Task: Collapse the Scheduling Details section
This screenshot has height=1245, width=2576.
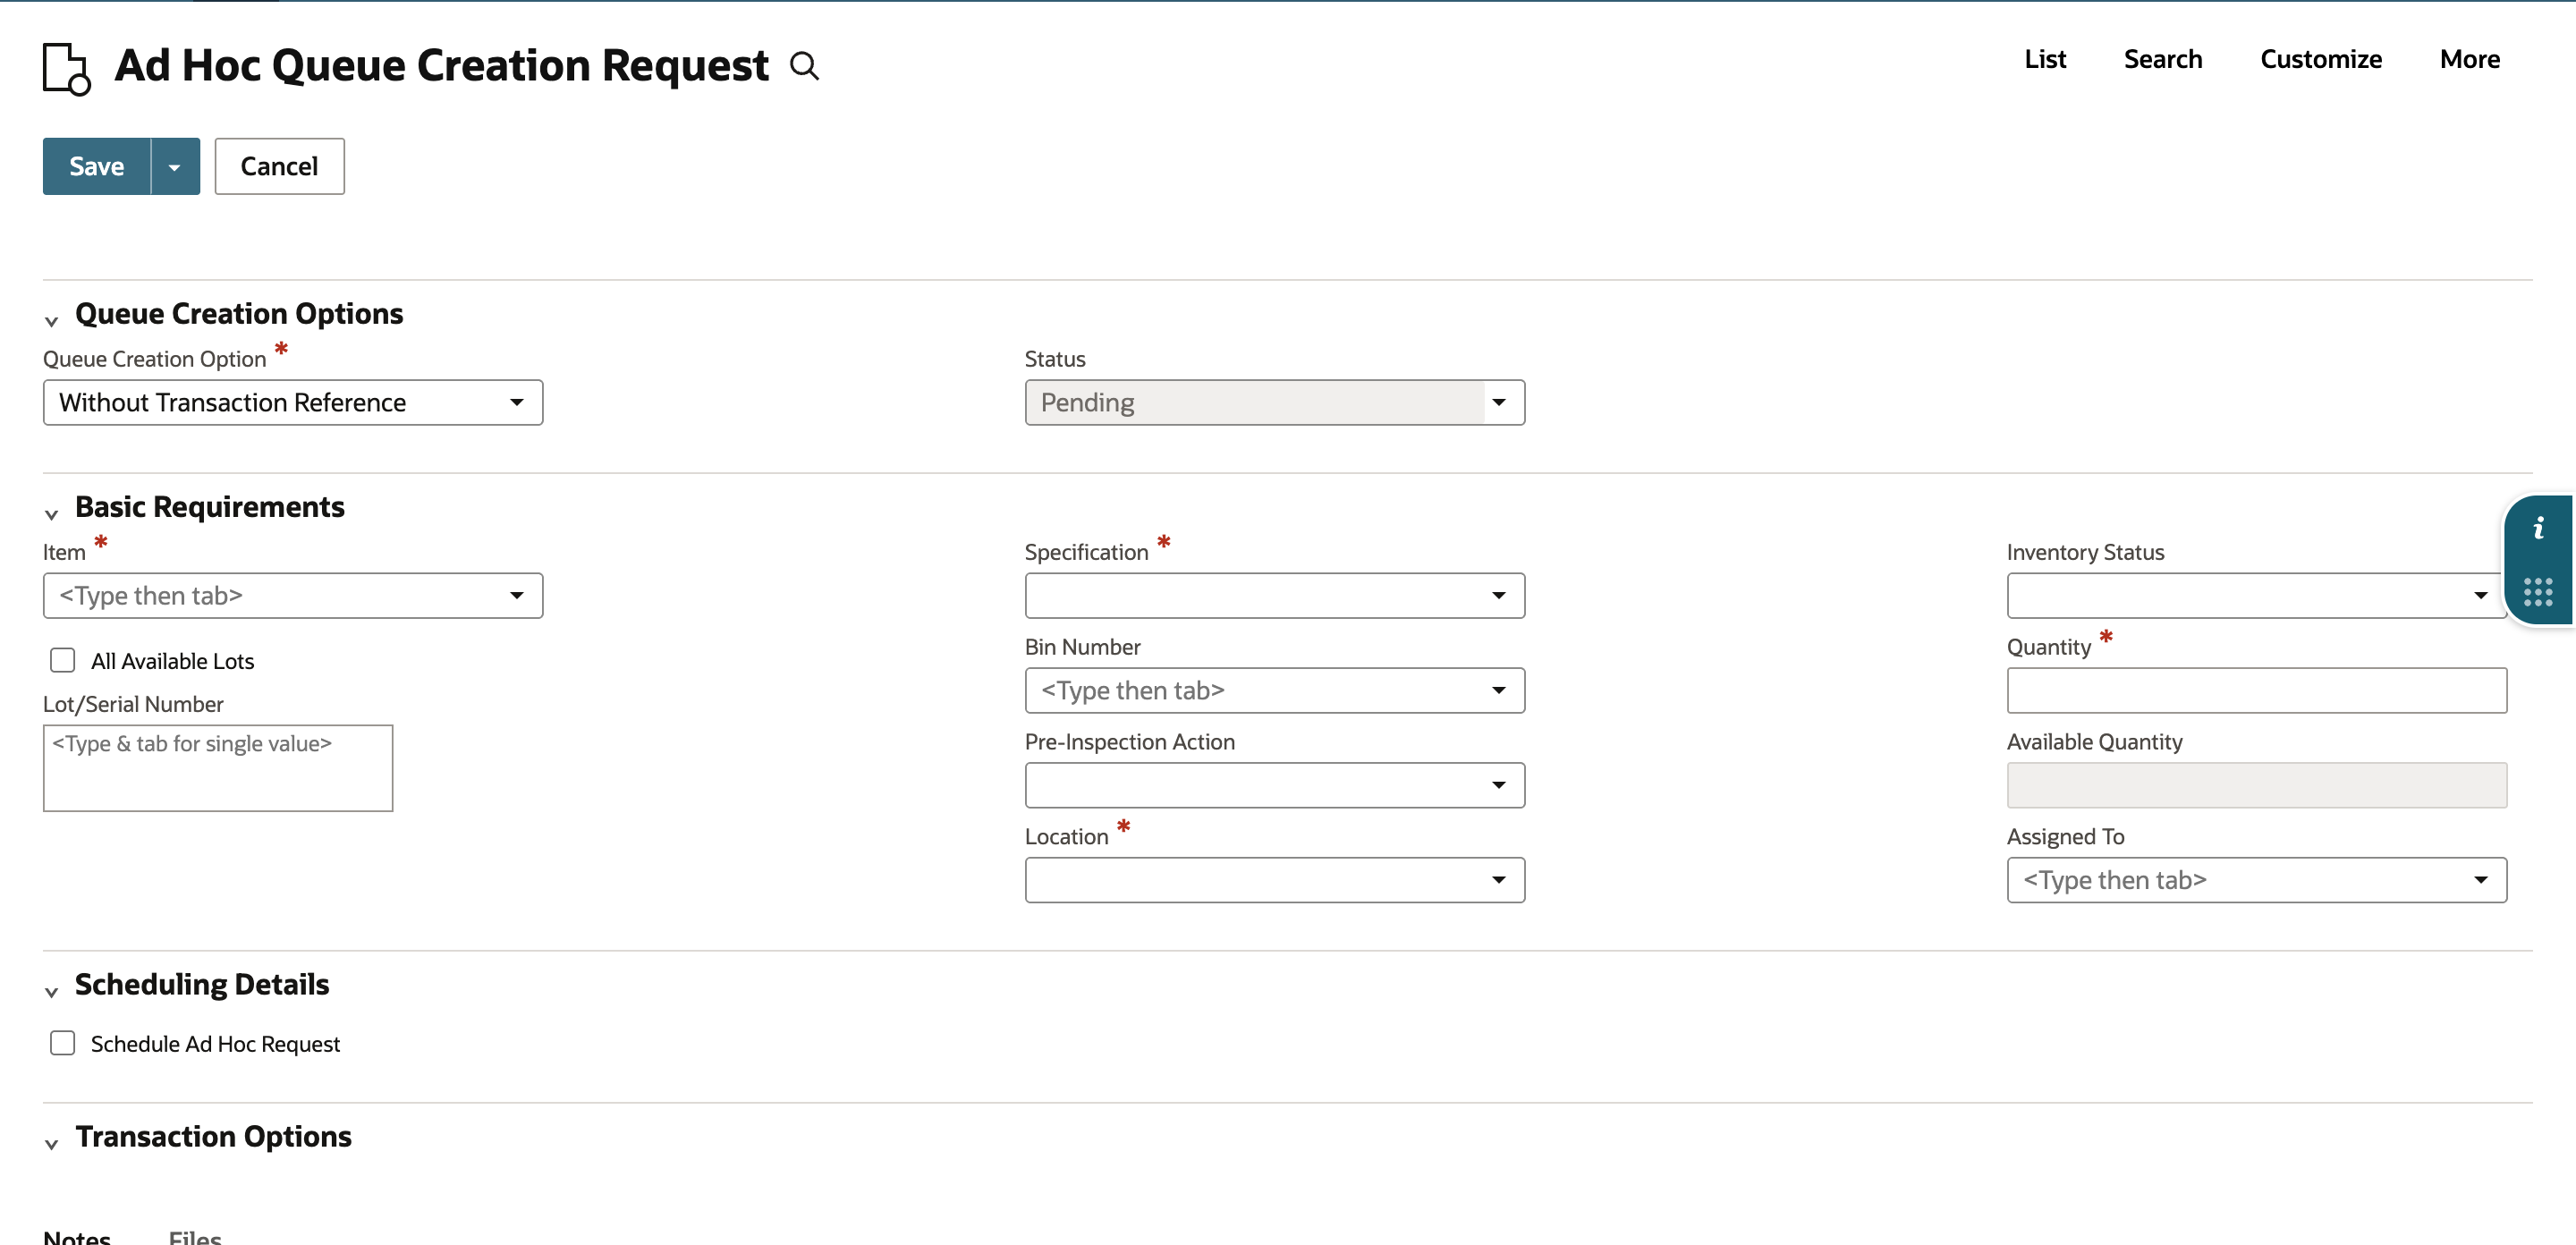Action: click(x=51, y=992)
